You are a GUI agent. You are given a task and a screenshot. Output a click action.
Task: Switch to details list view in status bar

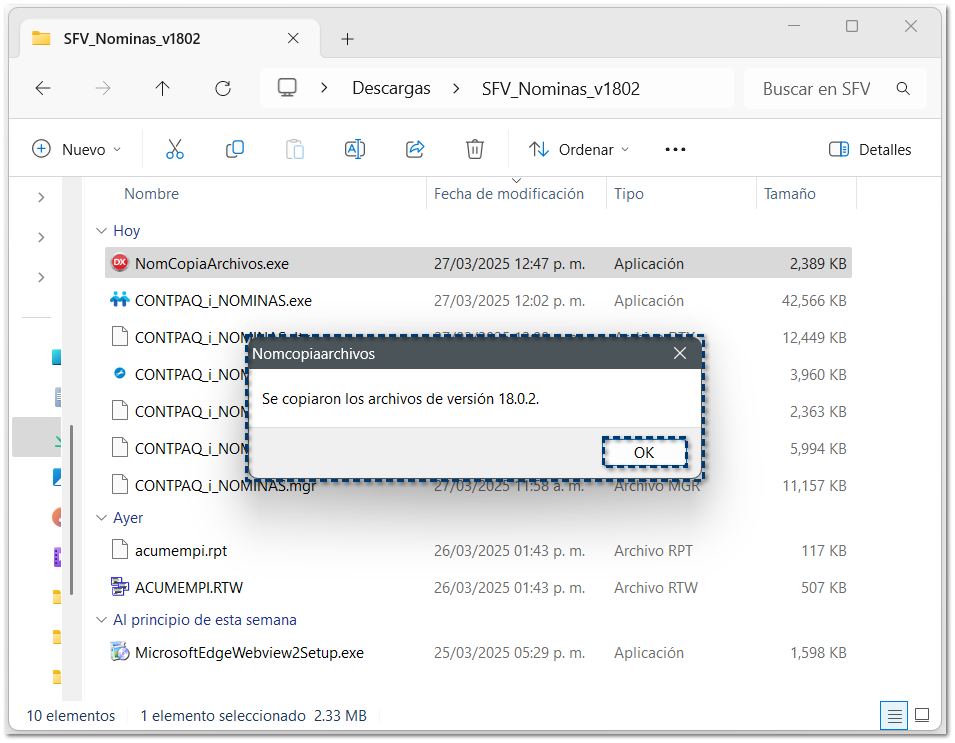[895, 716]
